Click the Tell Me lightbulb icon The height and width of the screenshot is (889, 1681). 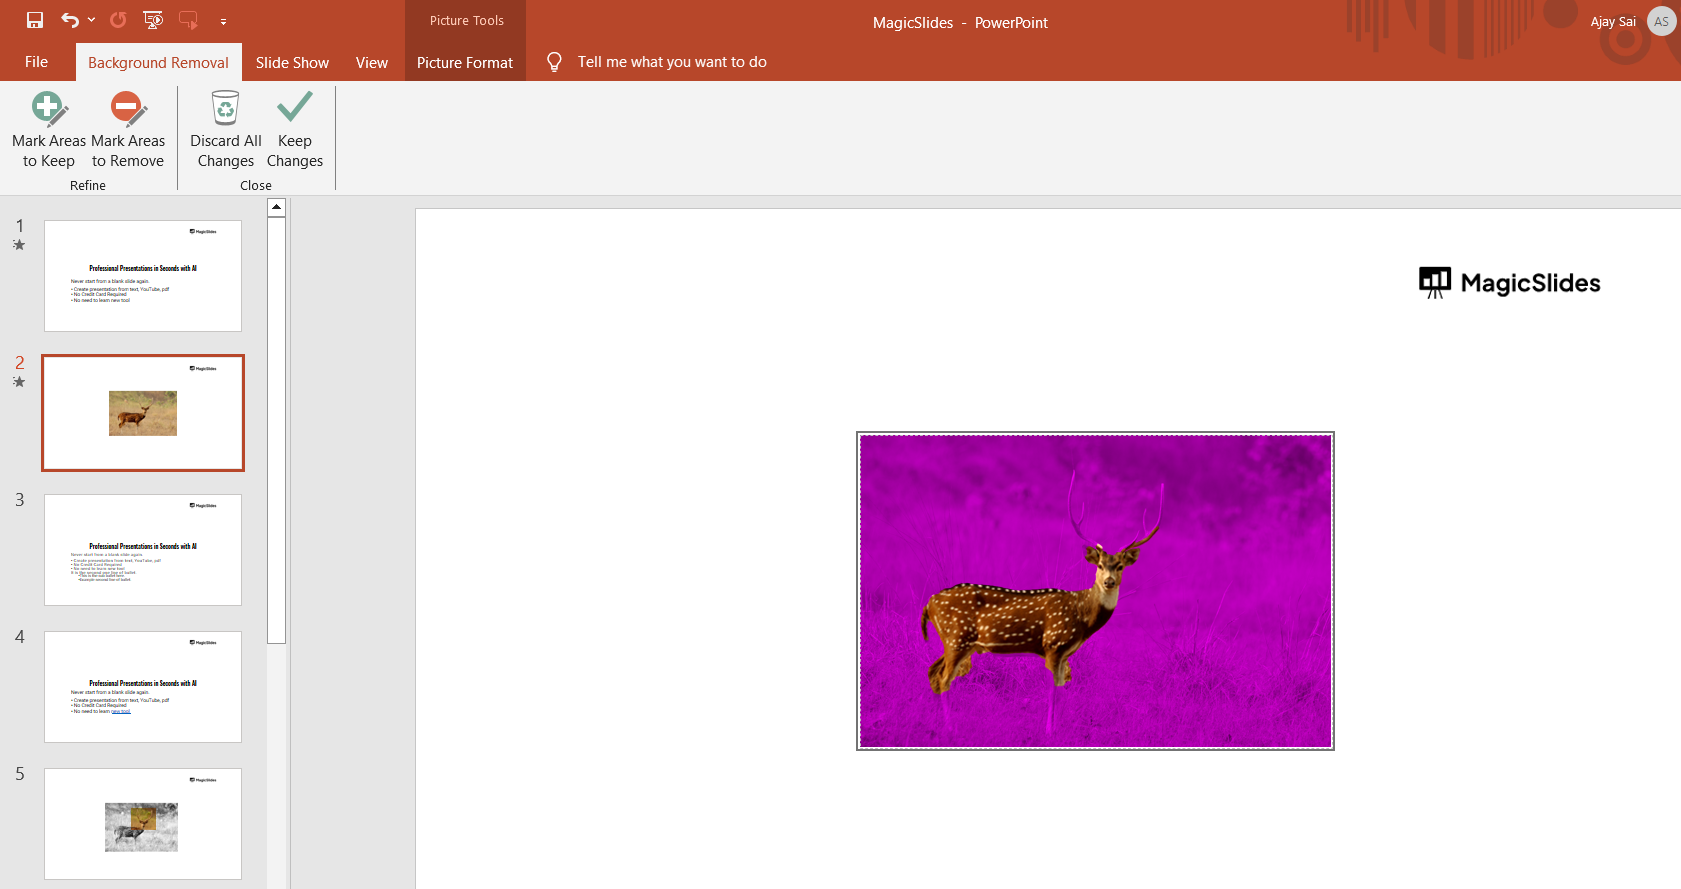pos(554,62)
